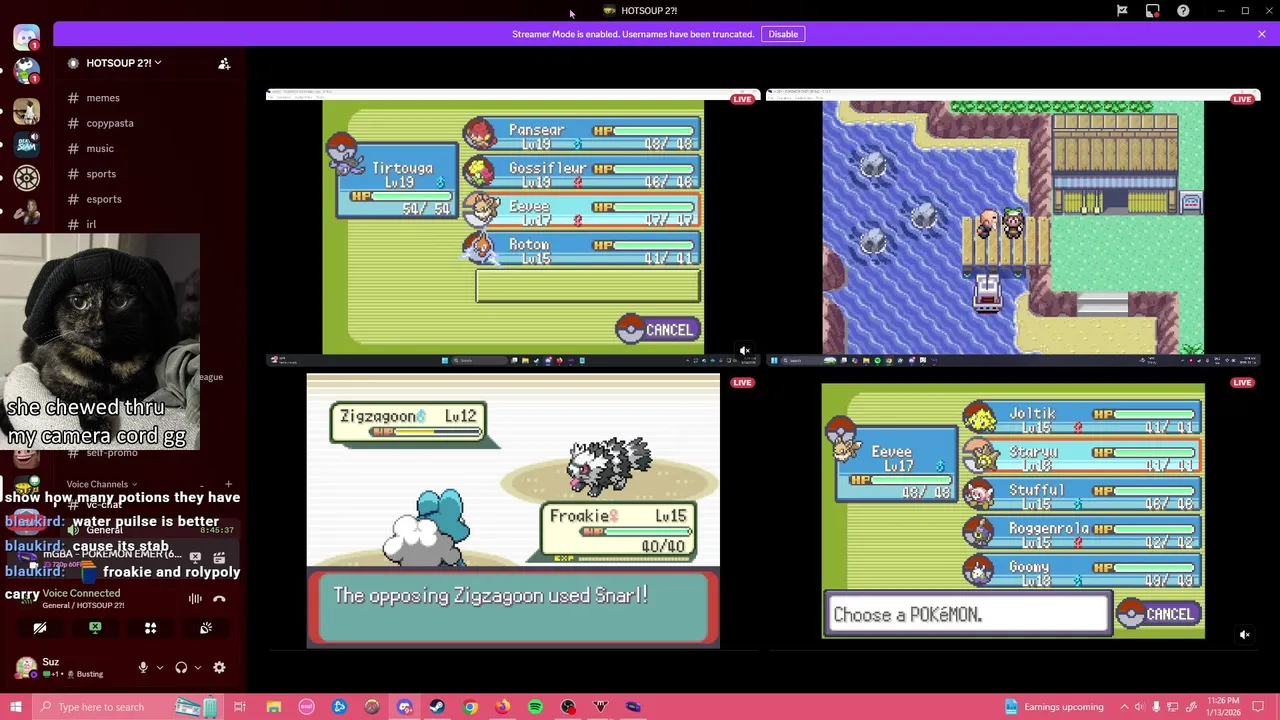Open osu! from the taskbar
The image size is (1280, 720).
pyautogui.click(x=306, y=707)
